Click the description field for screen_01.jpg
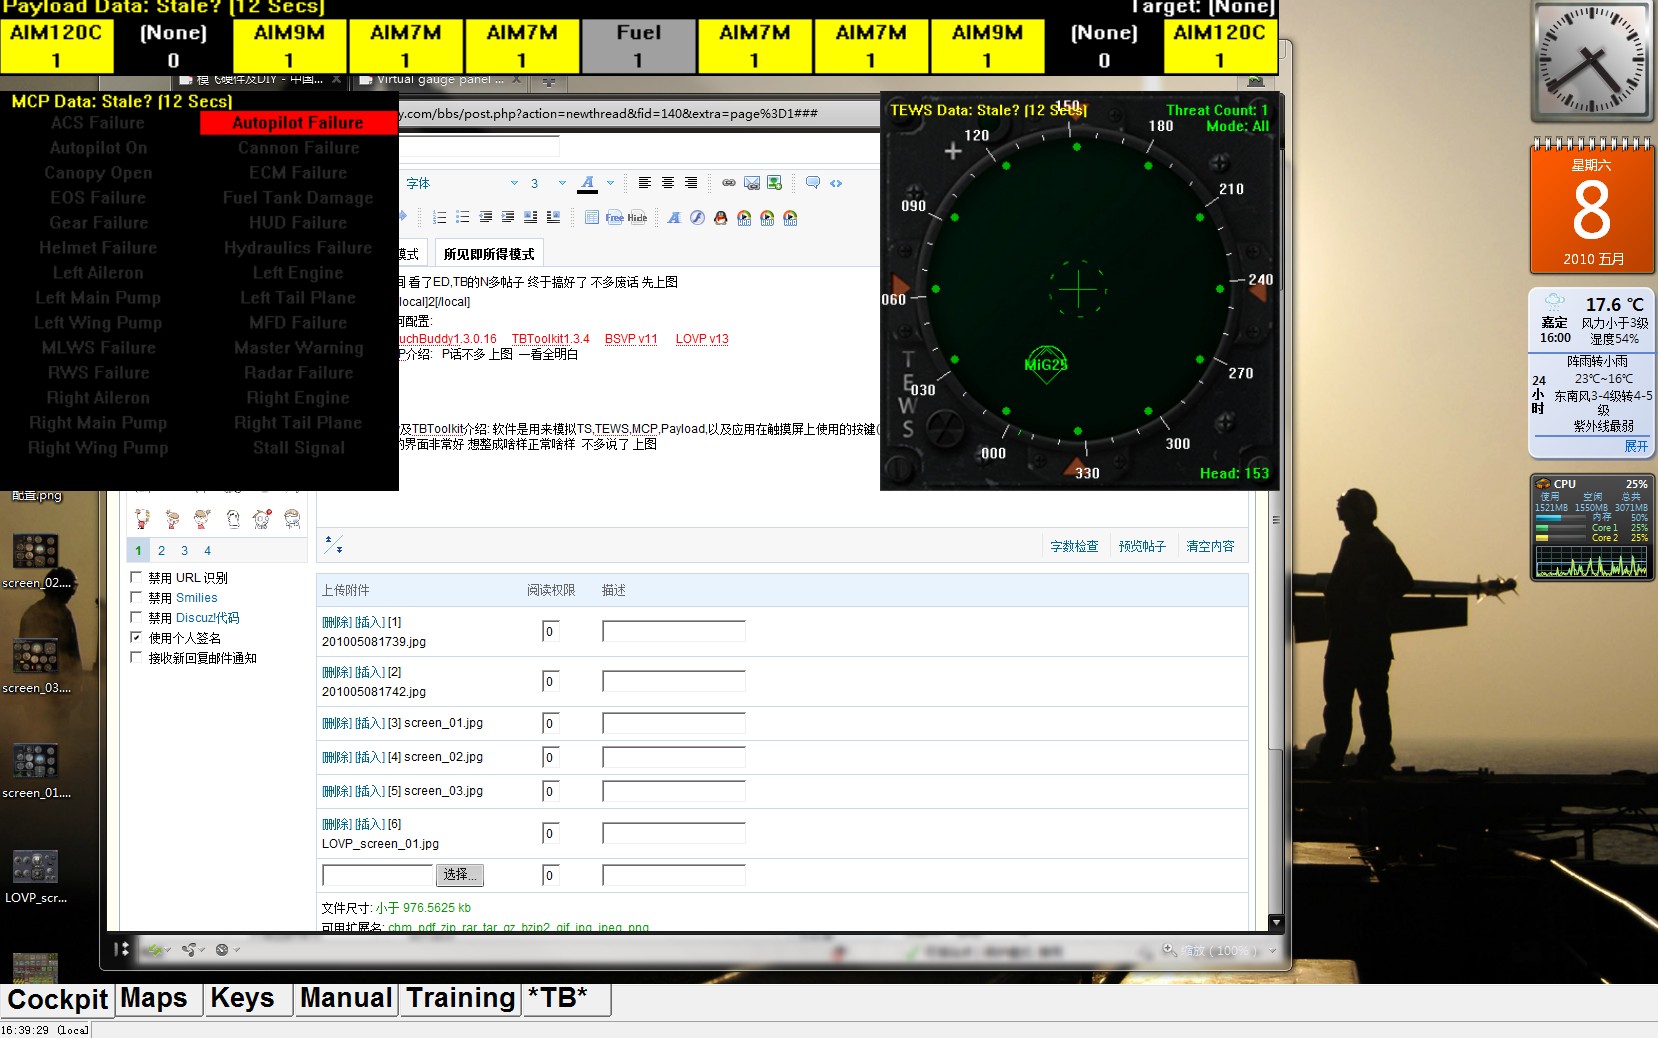The height and width of the screenshot is (1038, 1658). tap(674, 723)
